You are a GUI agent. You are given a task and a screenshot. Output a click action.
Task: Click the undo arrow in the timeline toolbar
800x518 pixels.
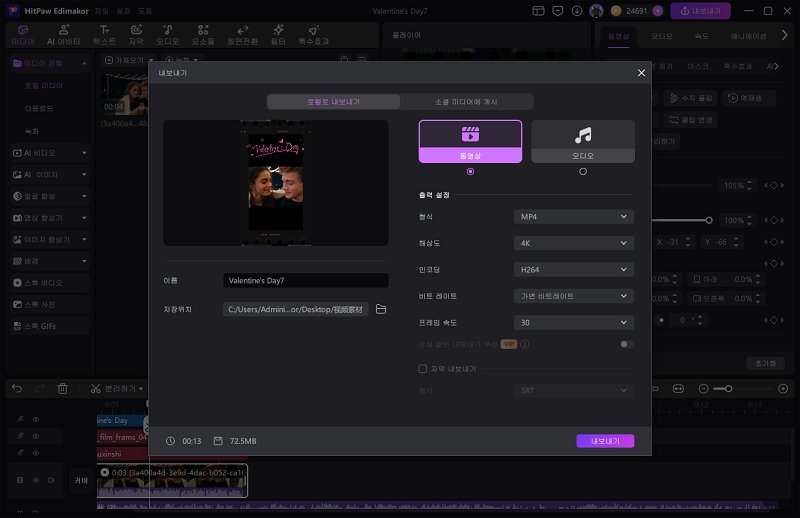point(17,388)
